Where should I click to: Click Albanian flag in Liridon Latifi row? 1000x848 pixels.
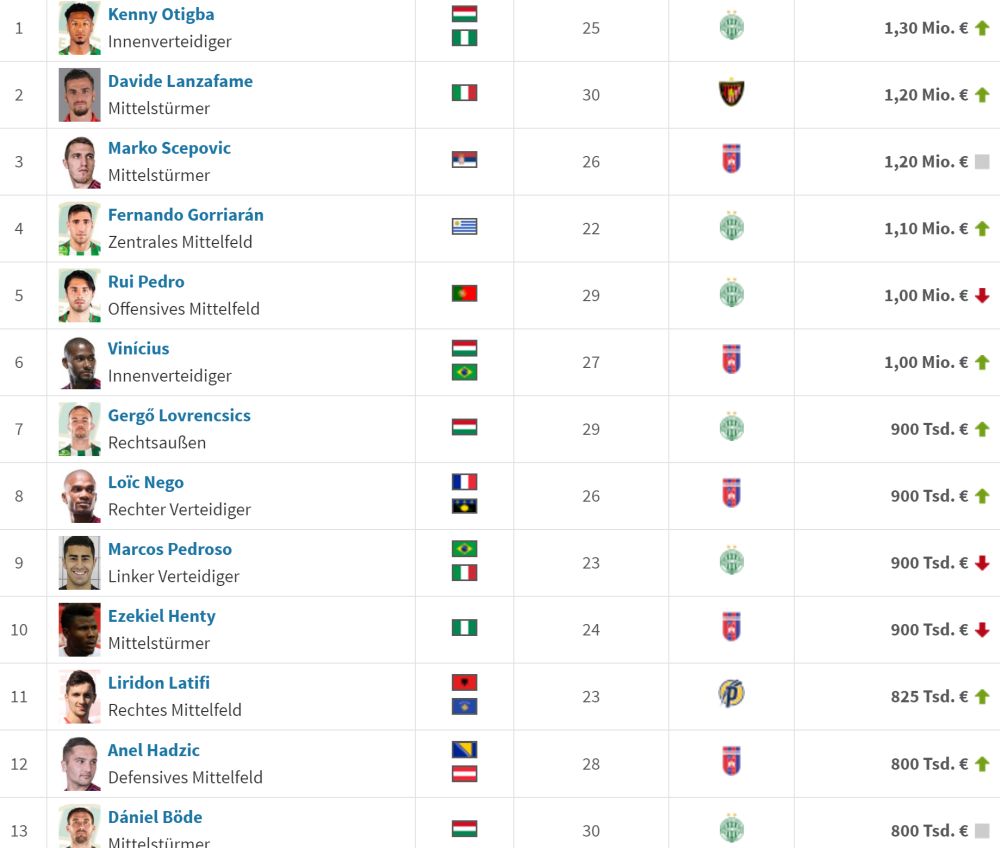pyautogui.click(x=464, y=683)
